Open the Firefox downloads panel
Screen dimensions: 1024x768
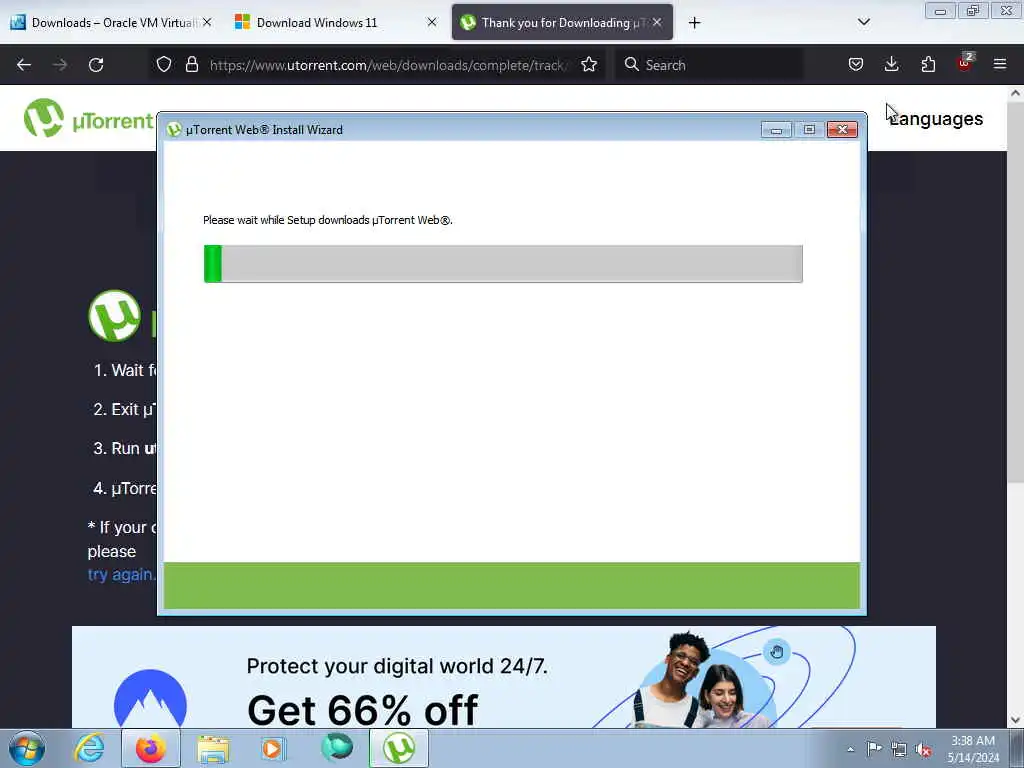[891, 65]
